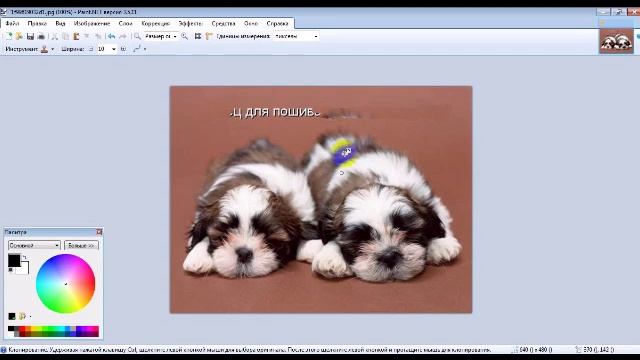The height and width of the screenshot is (360, 640).
Task: Click the Undo arrow icon
Action: 111,36
